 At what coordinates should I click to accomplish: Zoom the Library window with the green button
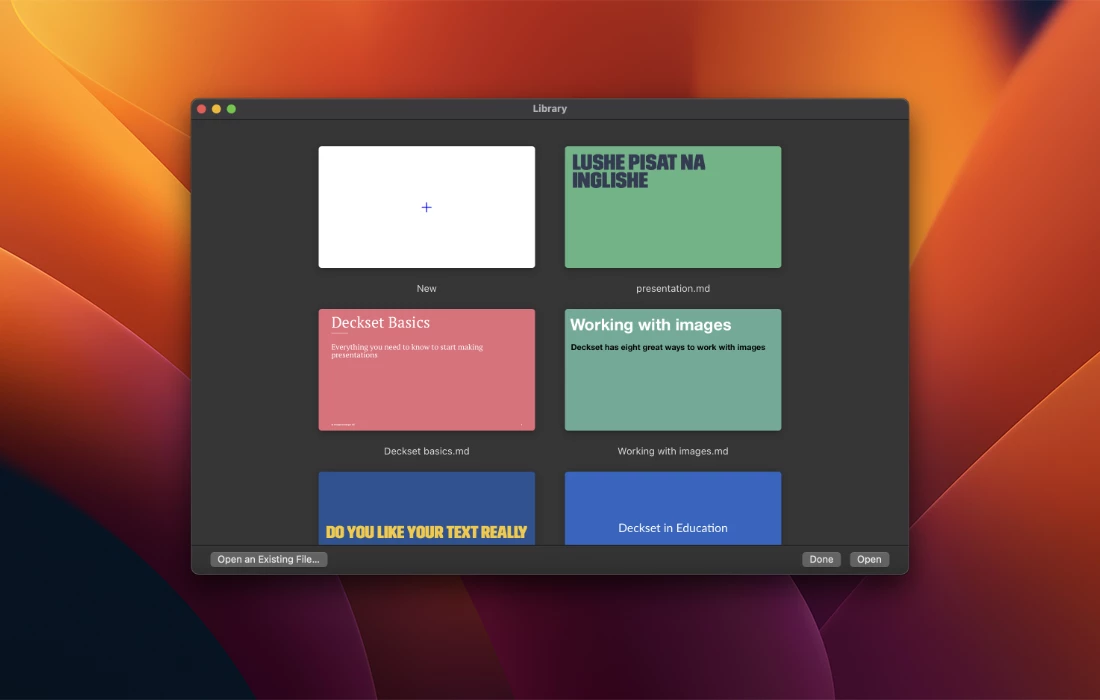tap(231, 109)
